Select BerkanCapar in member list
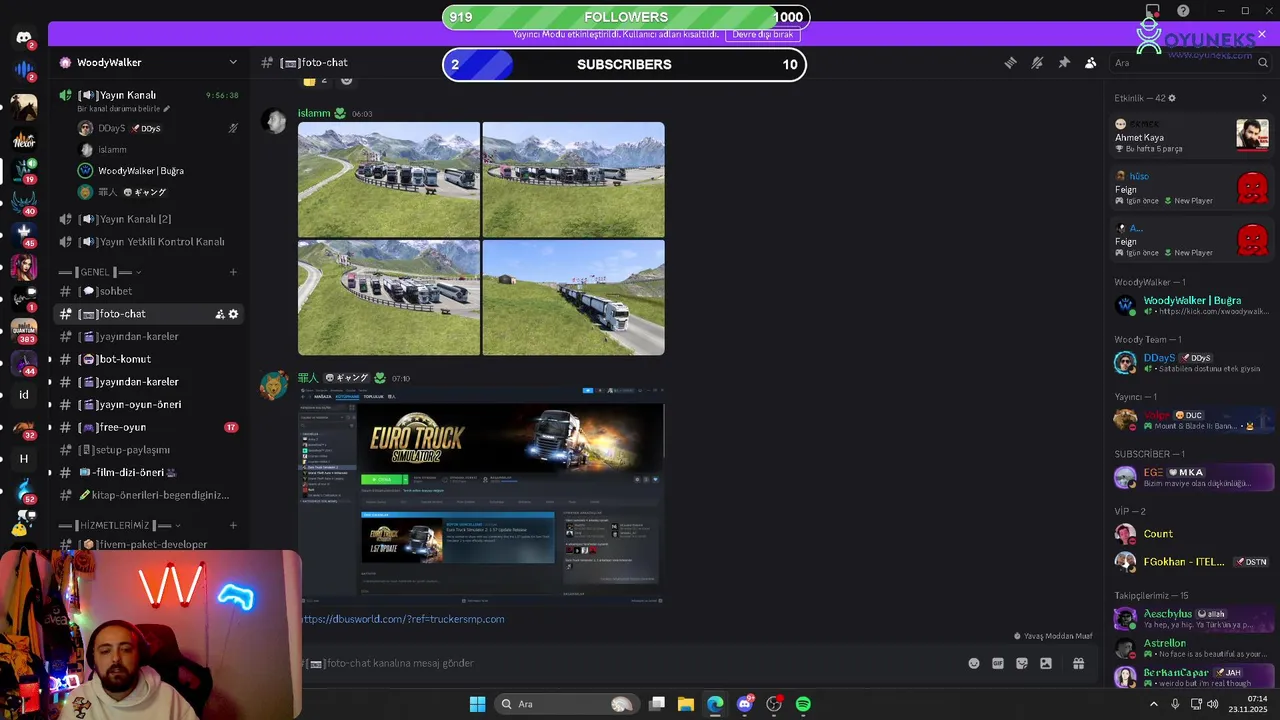The height and width of the screenshot is (720, 1280). pos(1192,677)
